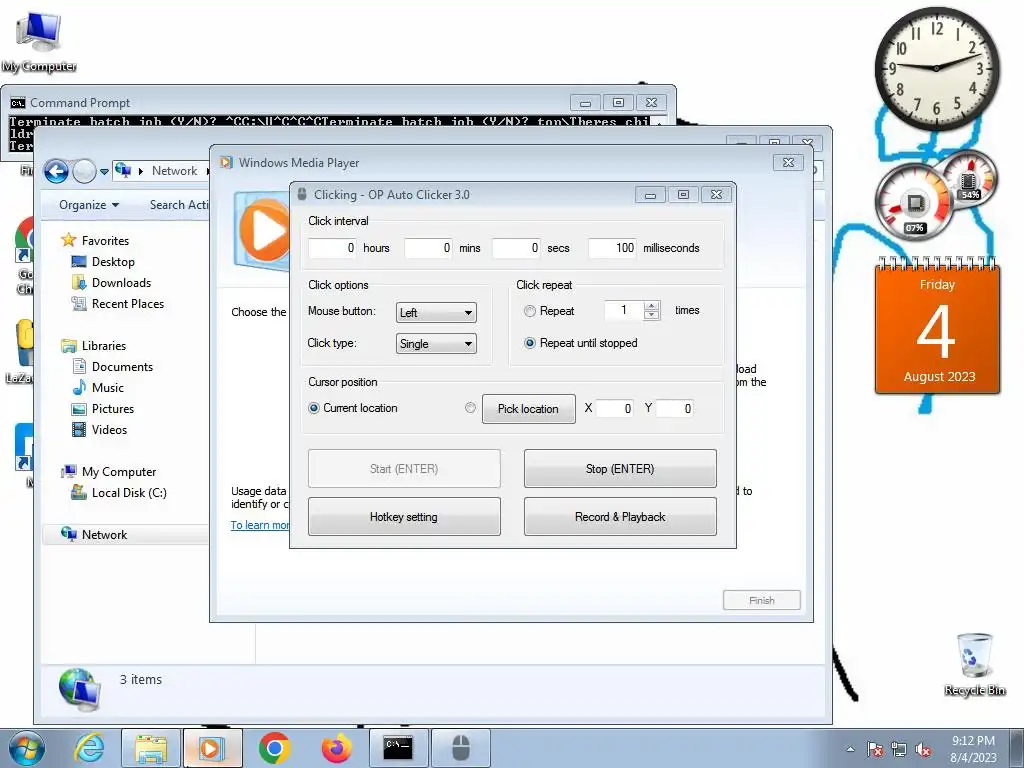The height and width of the screenshot is (768, 1024).
Task: Launch Google Chrome from the taskbar
Action: point(274,748)
